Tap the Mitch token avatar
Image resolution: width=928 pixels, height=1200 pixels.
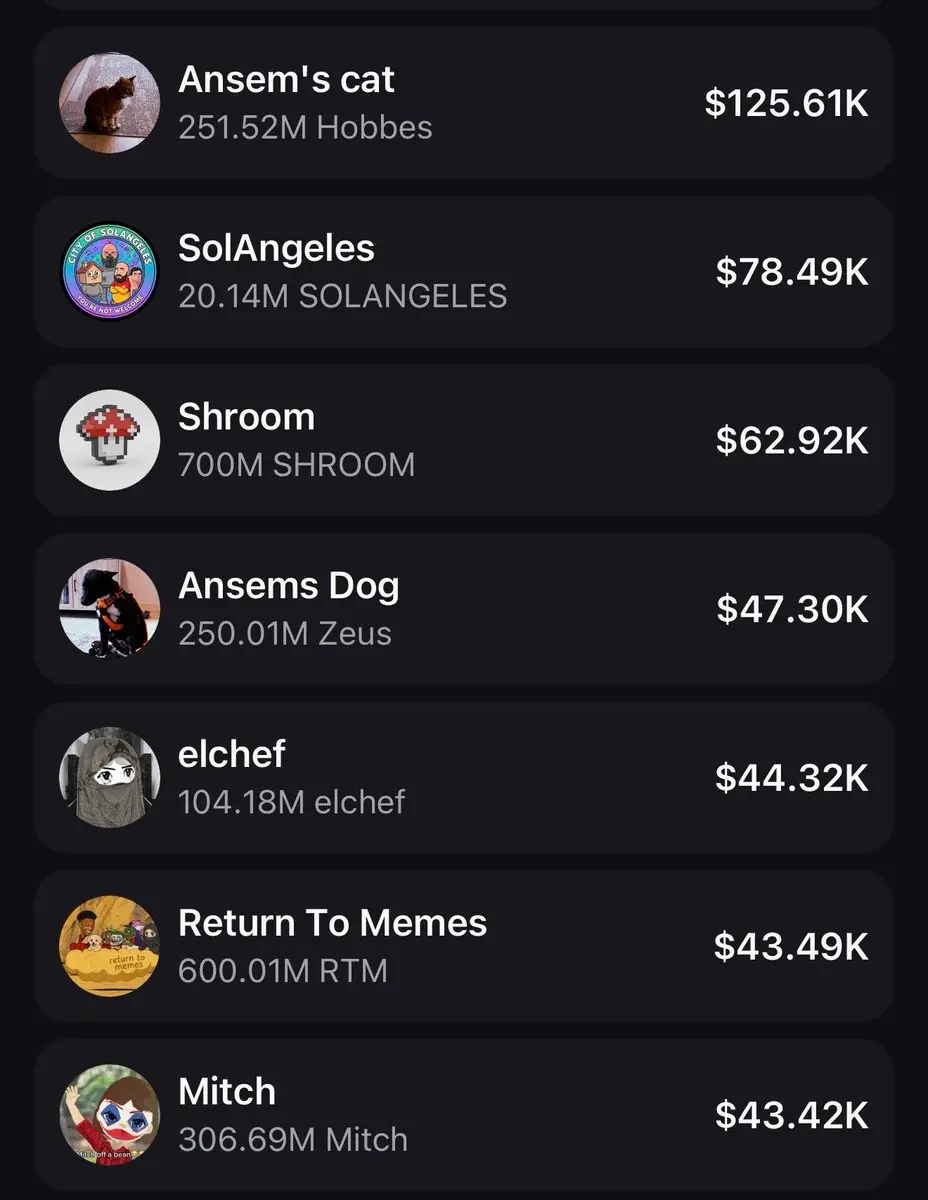pos(109,1113)
